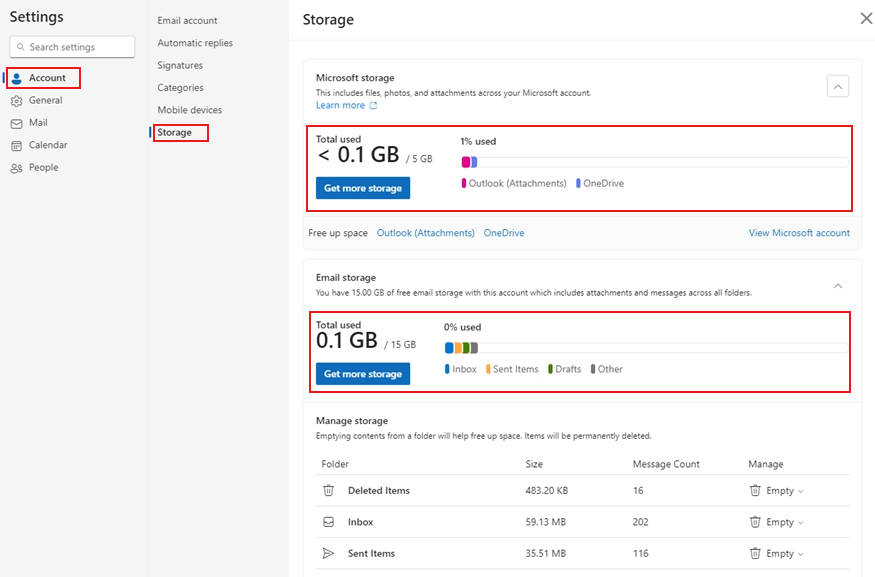Viewport: 875px width, 577px height.
Task: Open the General settings section
Action: (37, 100)
